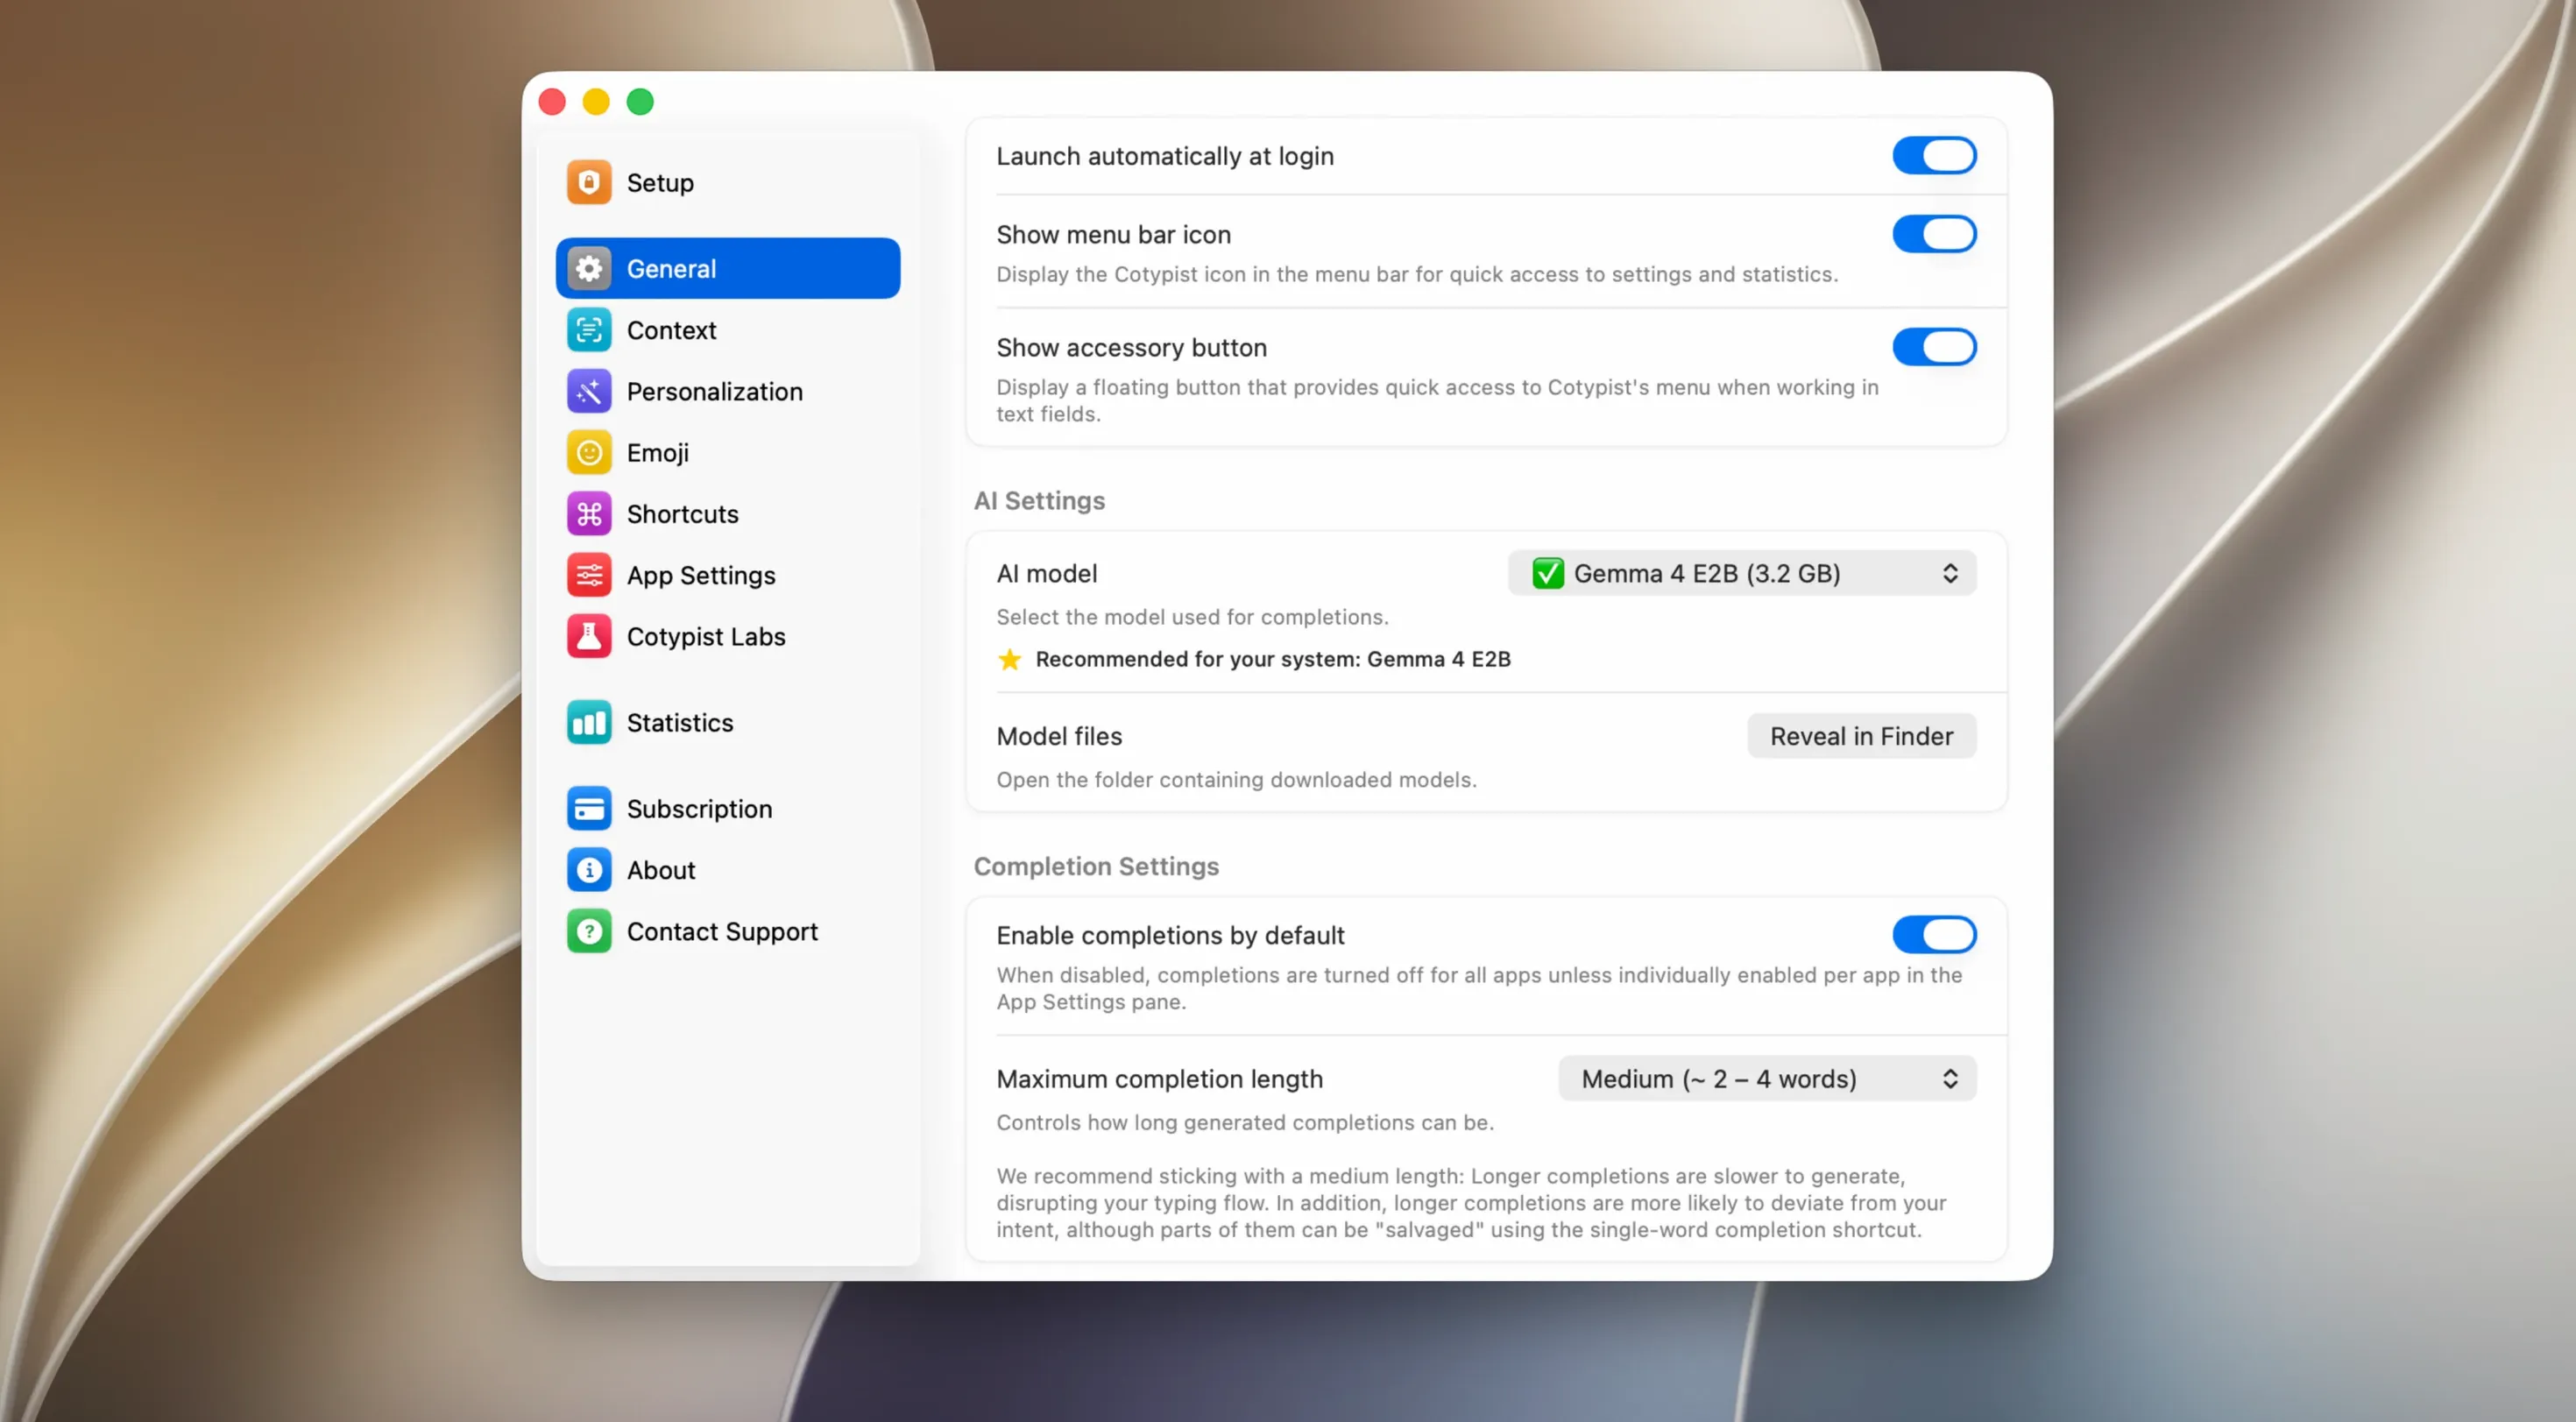Turn off Show accessory button
Image resolution: width=2576 pixels, height=1422 pixels.
1933,347
